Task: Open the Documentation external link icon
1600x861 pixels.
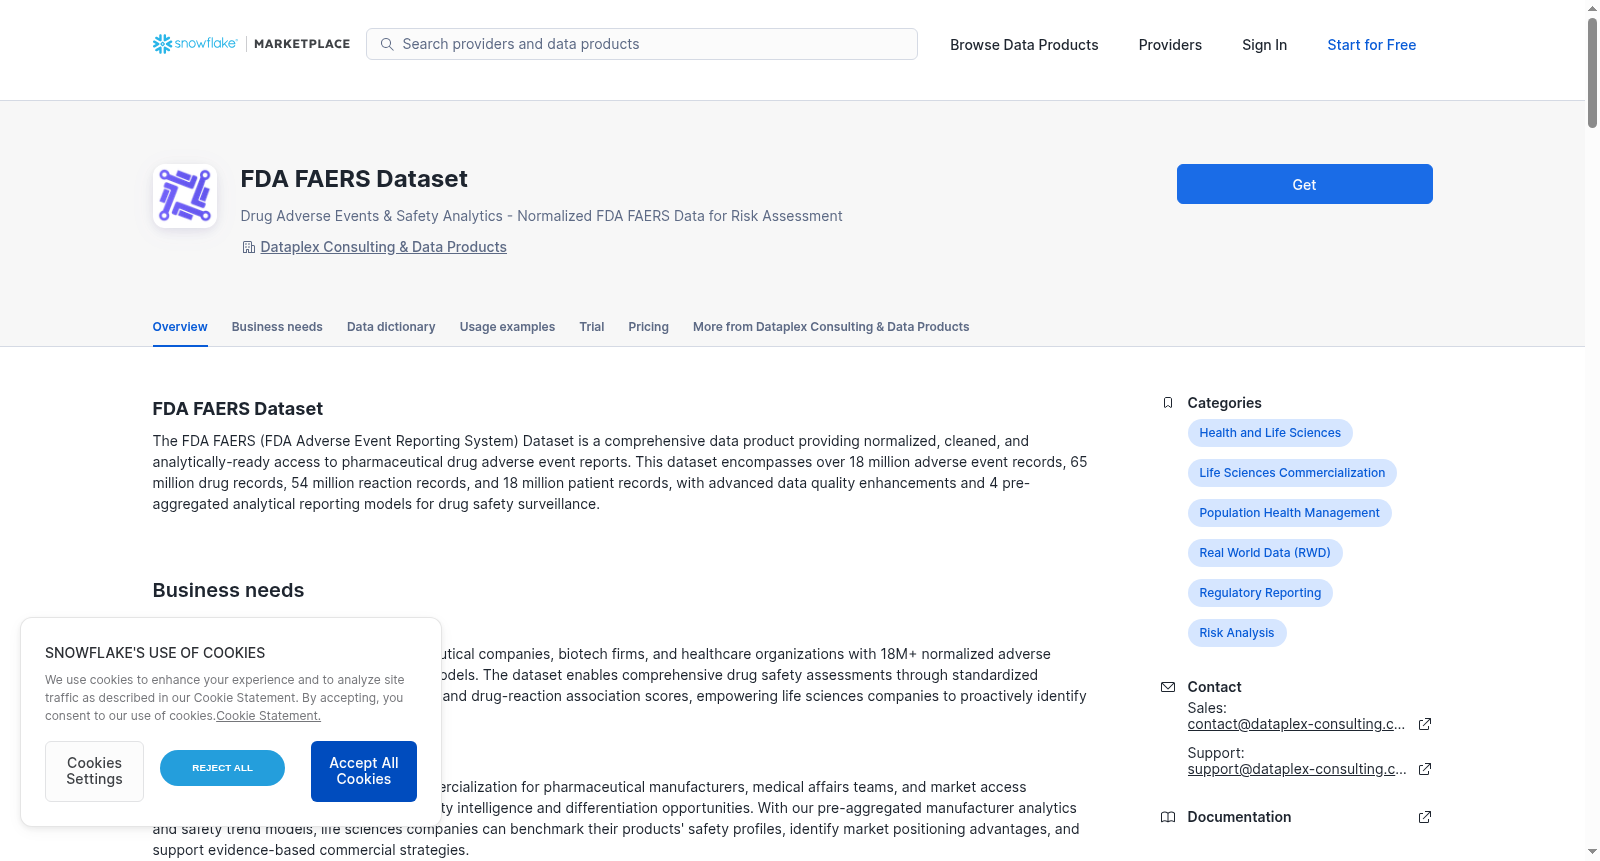Action: [x=1425, y=817]
